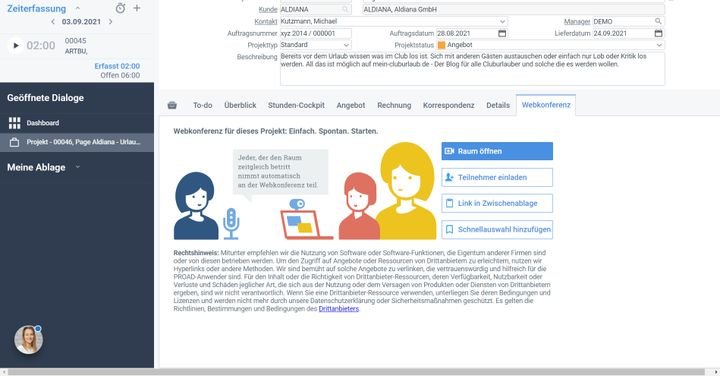
Task: Follow the Manager label link
Action: pyautogui.click(x=577, y=21)
